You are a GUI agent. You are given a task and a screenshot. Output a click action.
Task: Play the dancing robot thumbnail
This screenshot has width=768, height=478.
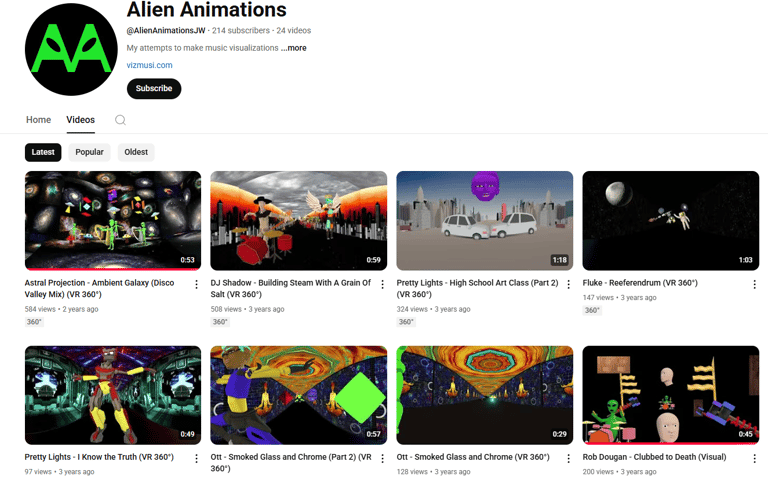tap(113, 395)
